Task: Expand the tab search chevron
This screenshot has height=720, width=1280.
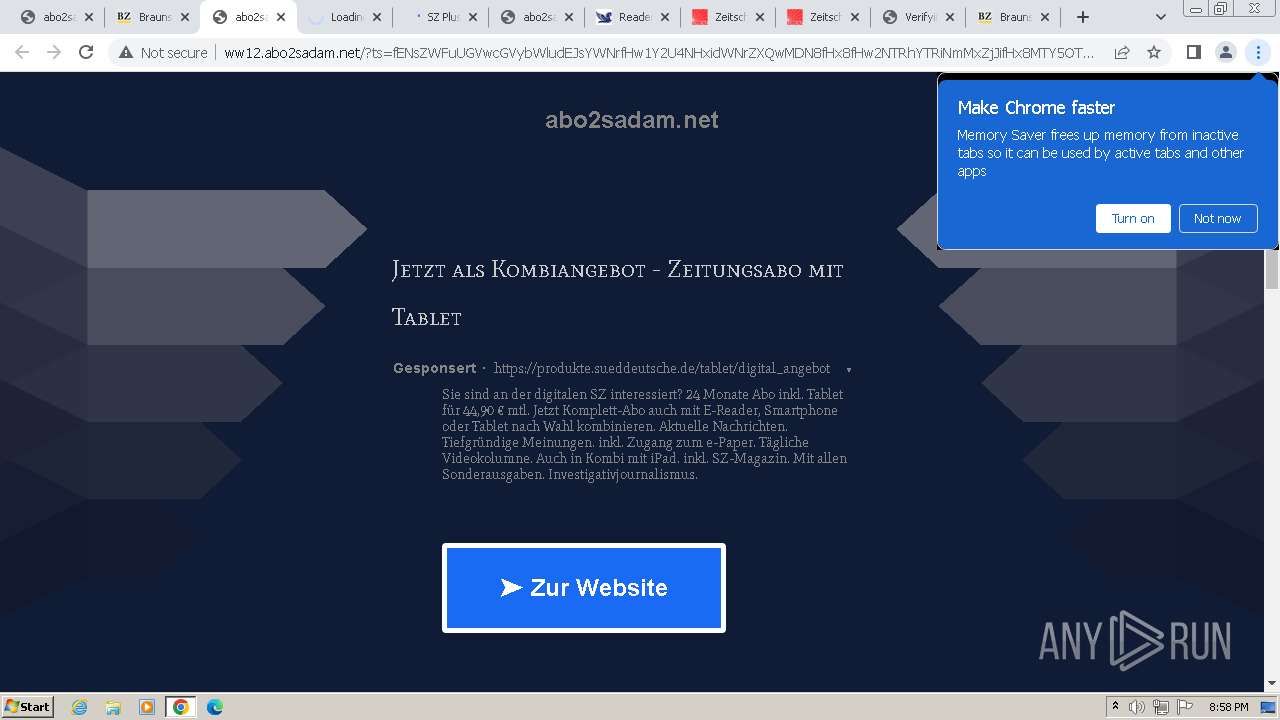Action: point(1160,17)
